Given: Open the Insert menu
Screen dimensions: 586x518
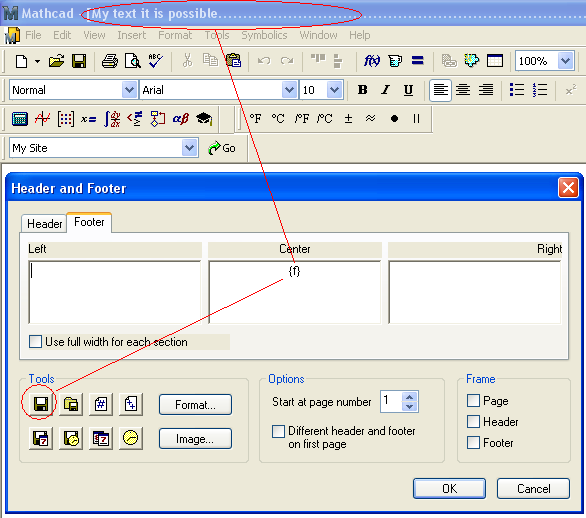Looking at the screenshot, I should (132, 35).
